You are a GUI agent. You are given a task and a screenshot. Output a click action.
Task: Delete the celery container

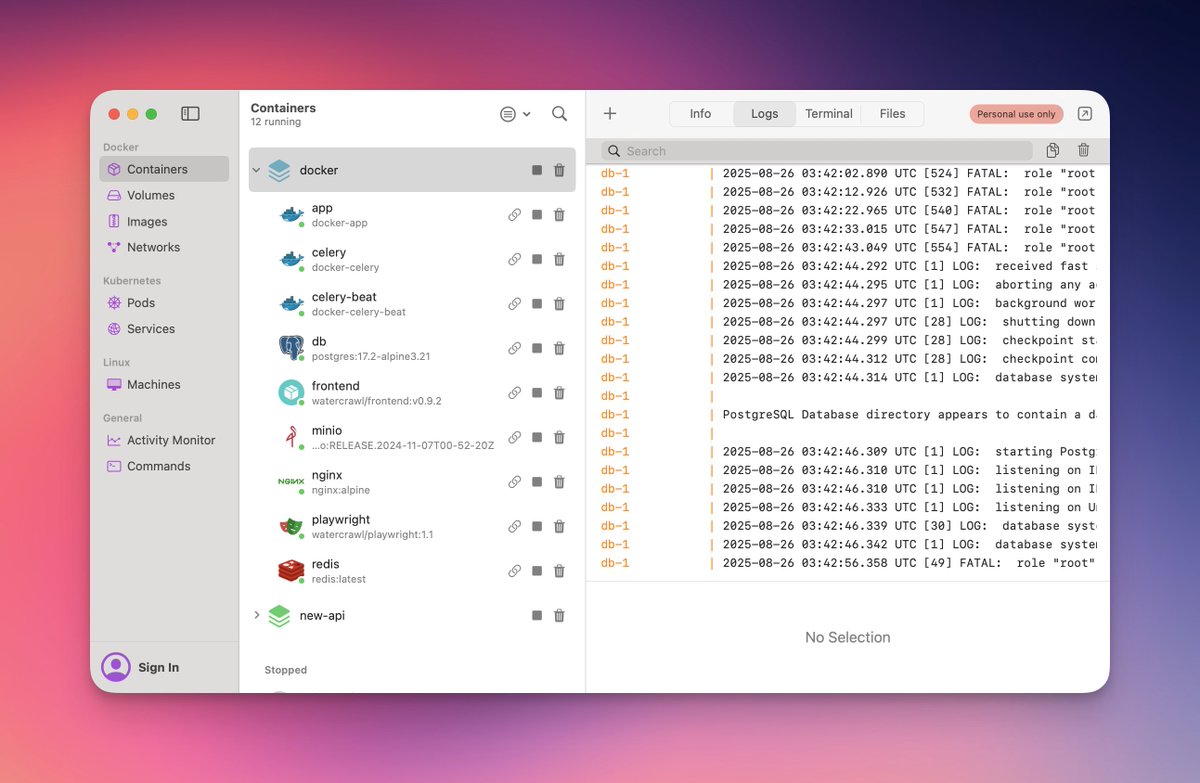click(559, 259)
